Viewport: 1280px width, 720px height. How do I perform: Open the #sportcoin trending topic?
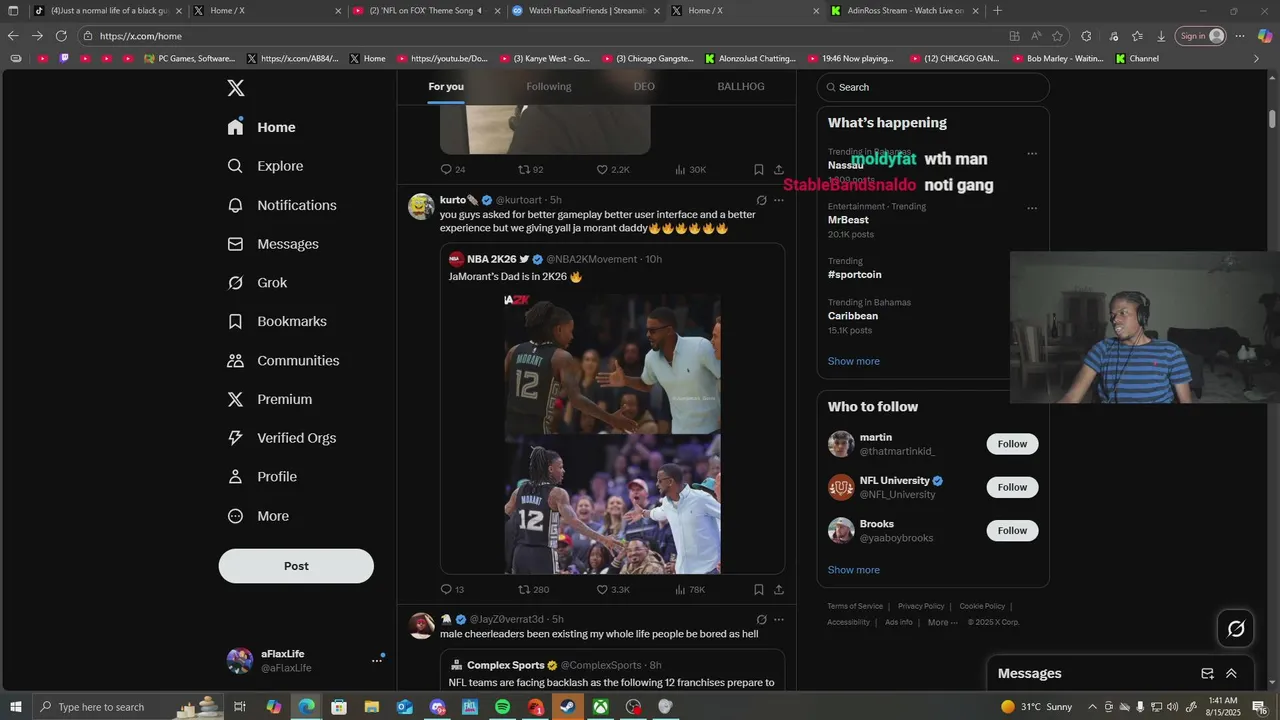click(x=854, y=274)
